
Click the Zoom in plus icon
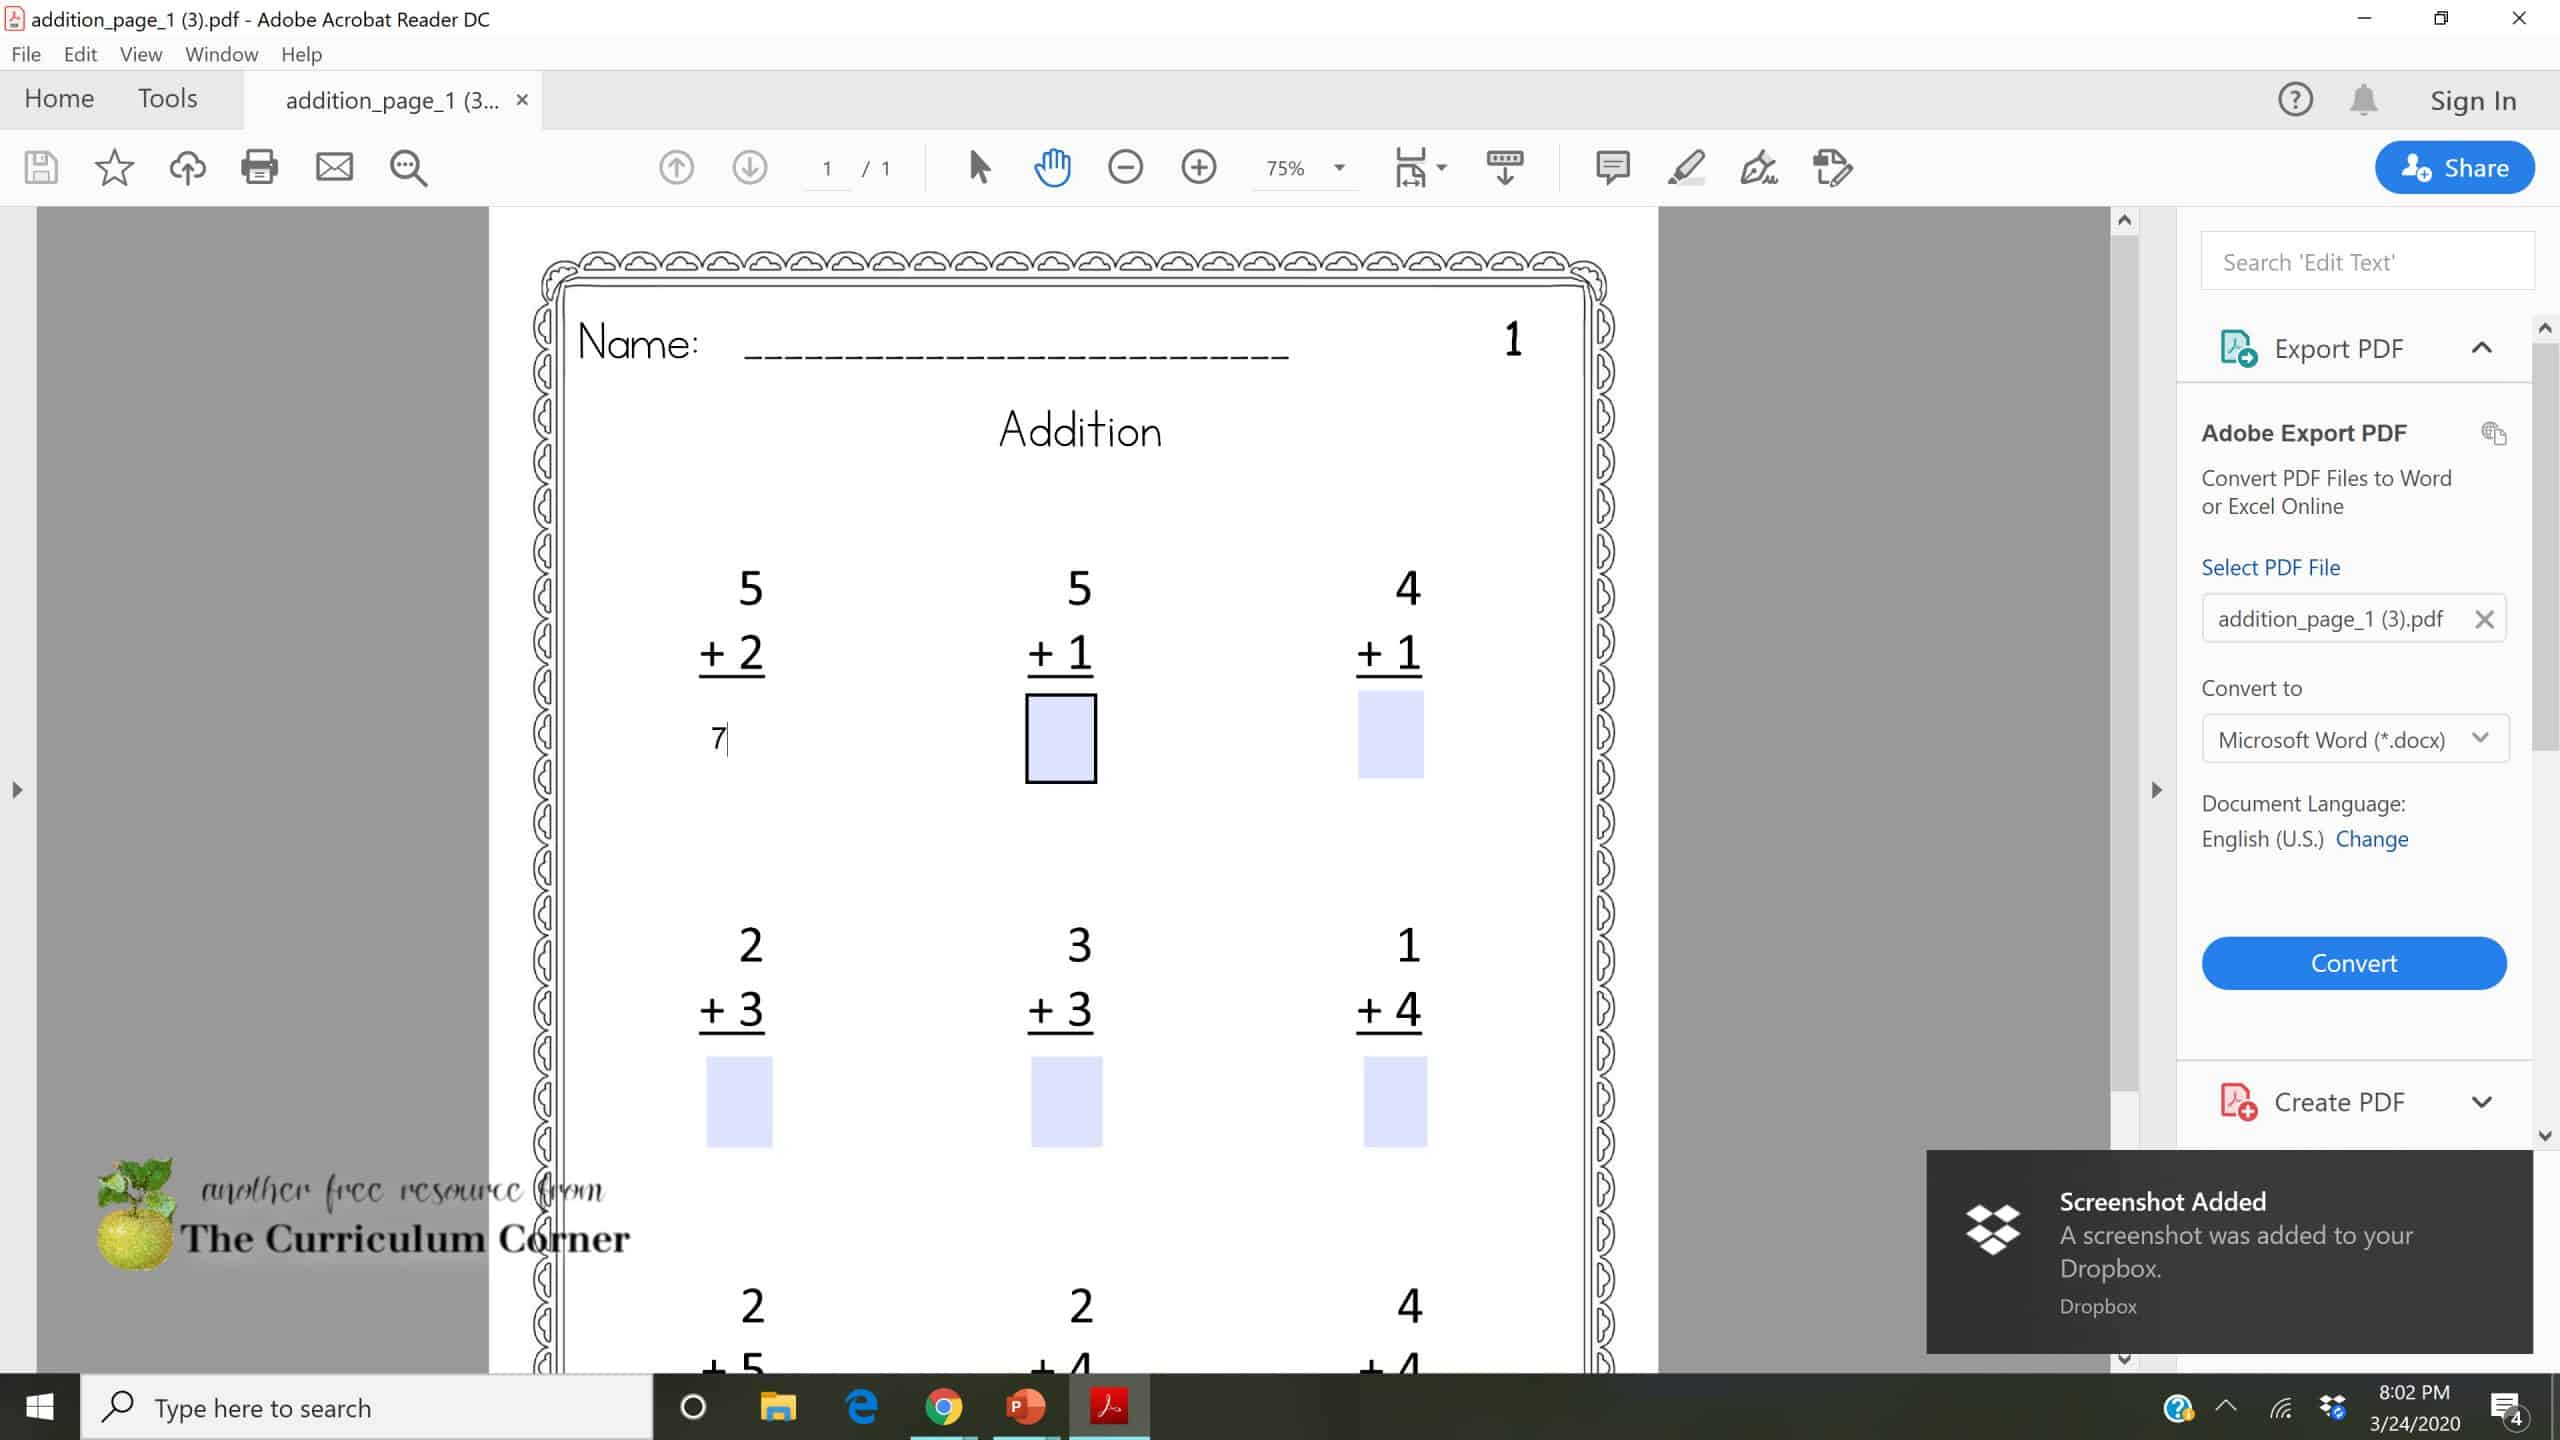[x=1198, y=167]
